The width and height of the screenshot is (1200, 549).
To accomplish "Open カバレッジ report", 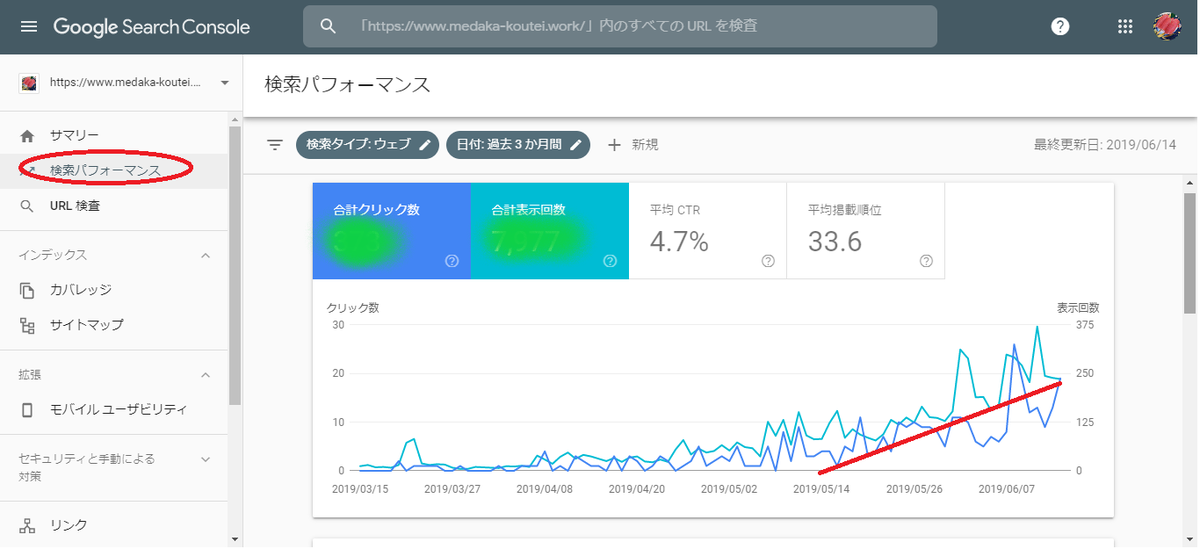I will (81, 290).
